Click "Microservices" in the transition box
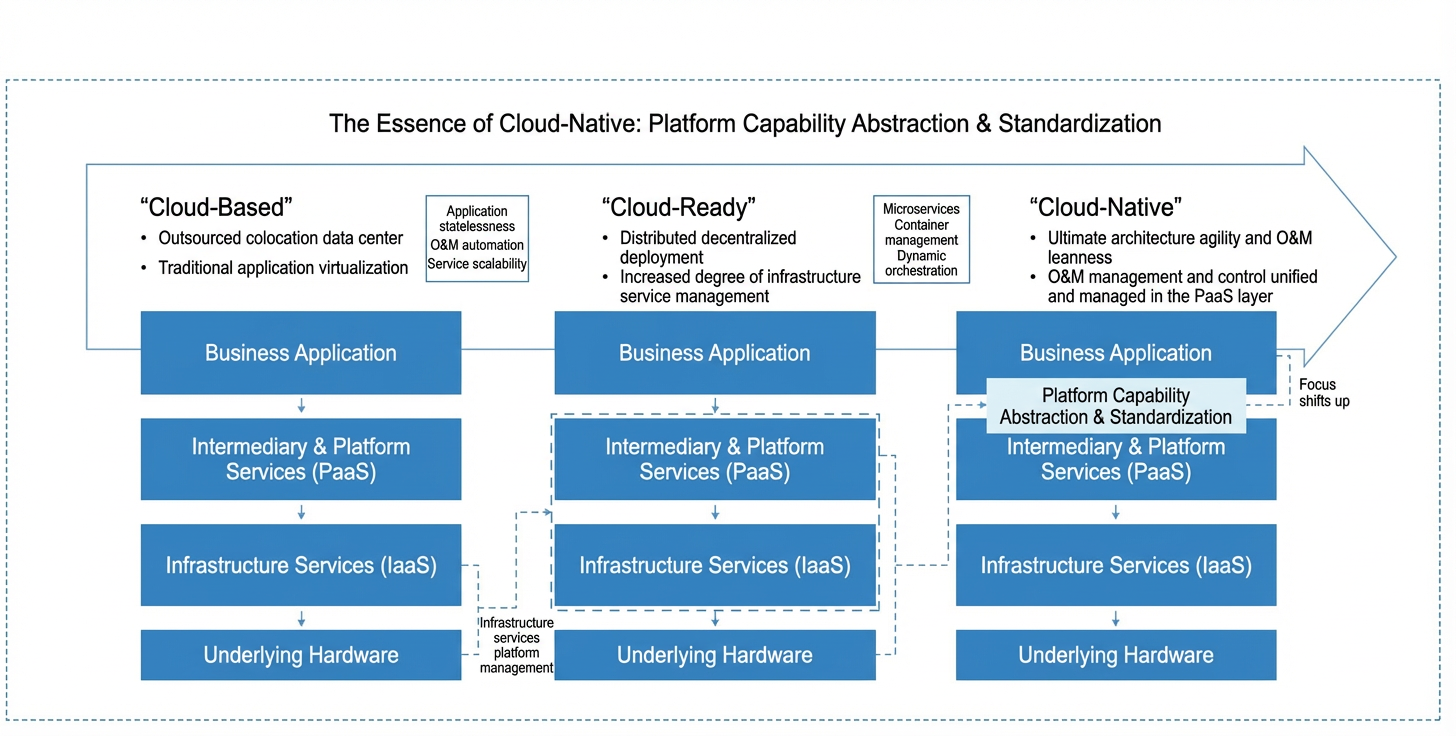Screen dimensions: 1456x736 pos(921,209)
